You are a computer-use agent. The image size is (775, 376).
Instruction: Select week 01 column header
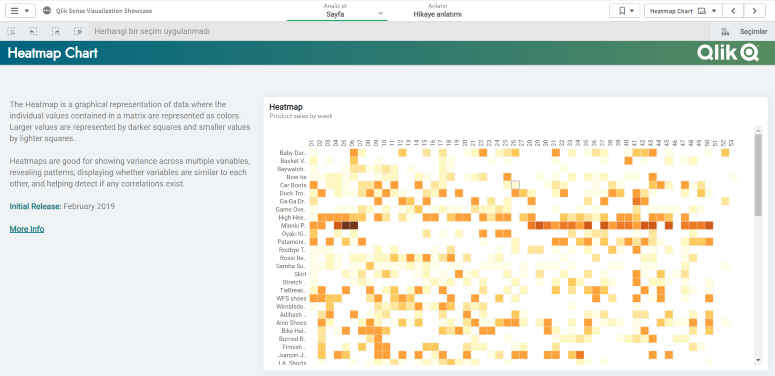(x=312, y=143)
